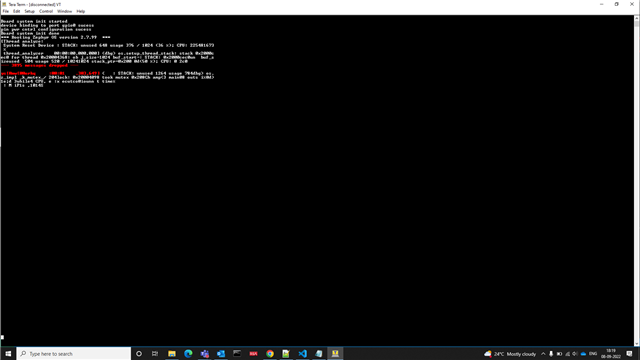Click the scrollbar down arrow

tap(637, 344)
